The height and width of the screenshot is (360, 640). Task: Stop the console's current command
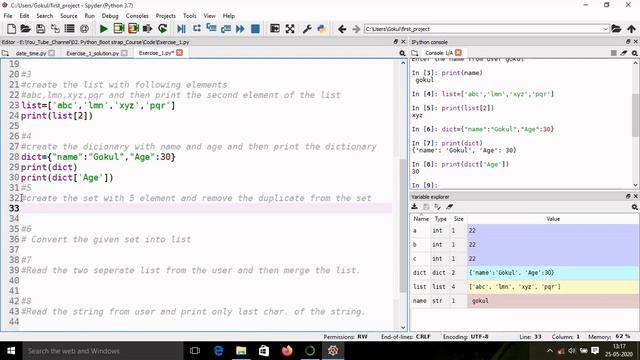point(613,53)
